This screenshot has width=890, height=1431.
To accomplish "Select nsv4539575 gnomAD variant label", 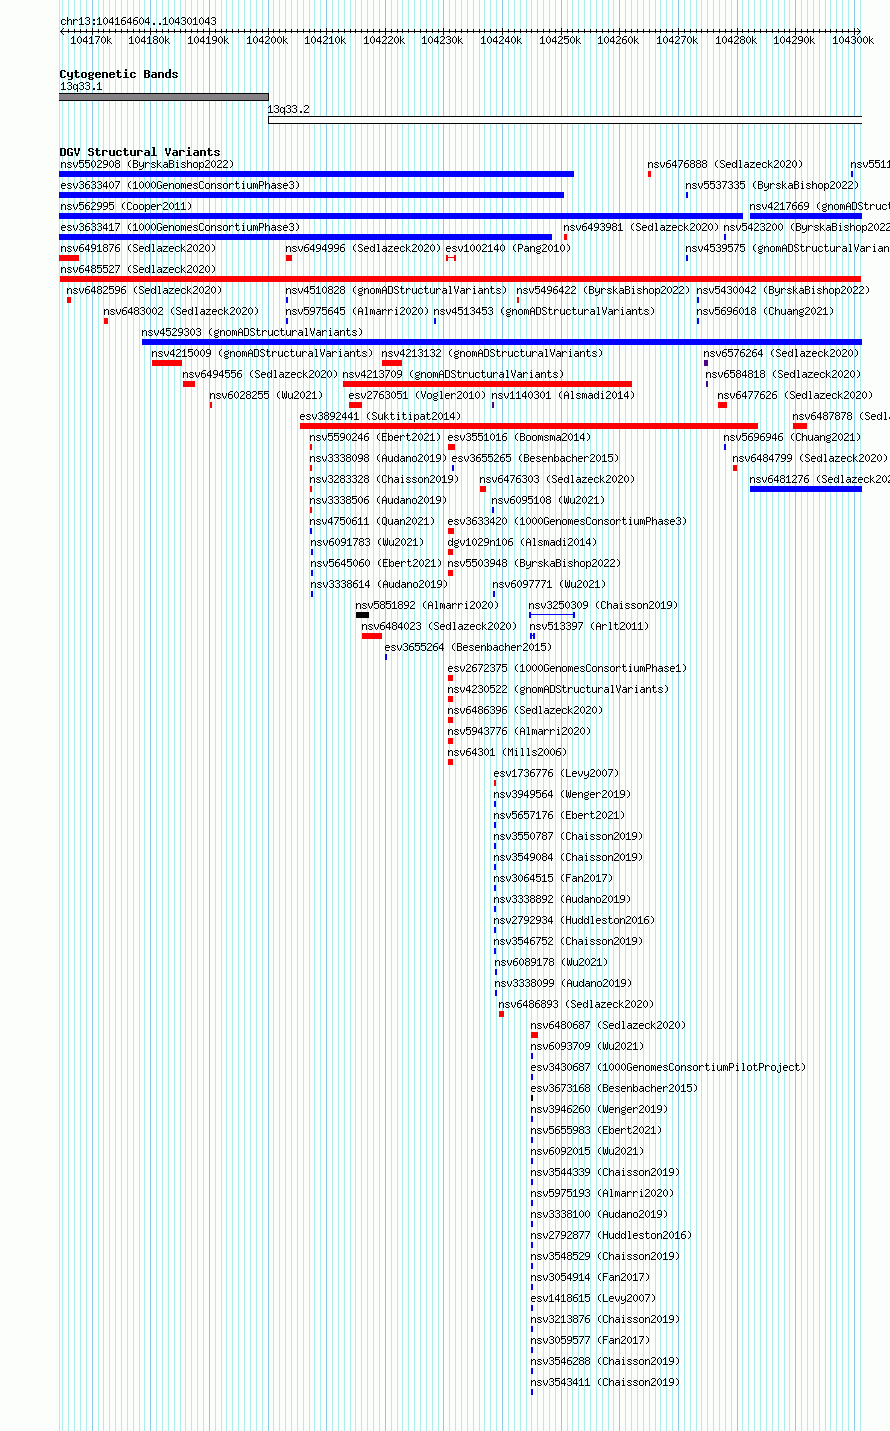I will (787, 248).
